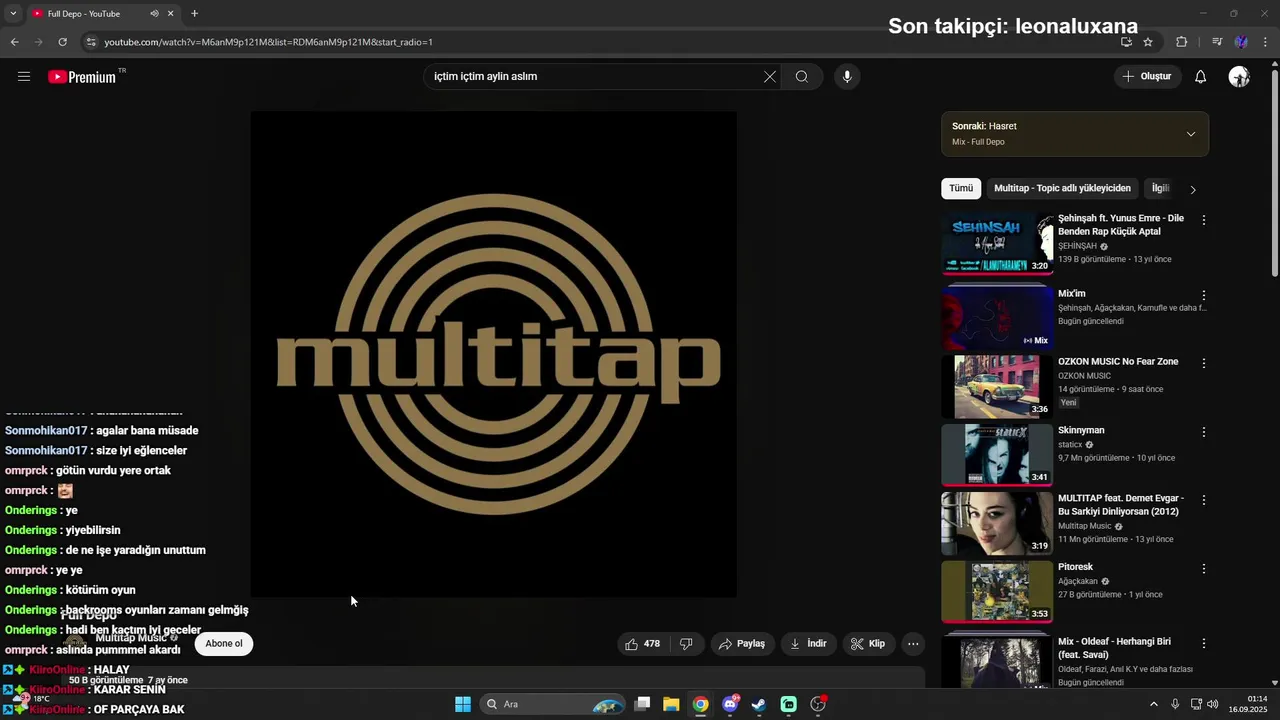Viewport: 1280px width, 720px height.
Task: Open Steam from taskbar
Action: pyautogui.click(x=759, y=704)
